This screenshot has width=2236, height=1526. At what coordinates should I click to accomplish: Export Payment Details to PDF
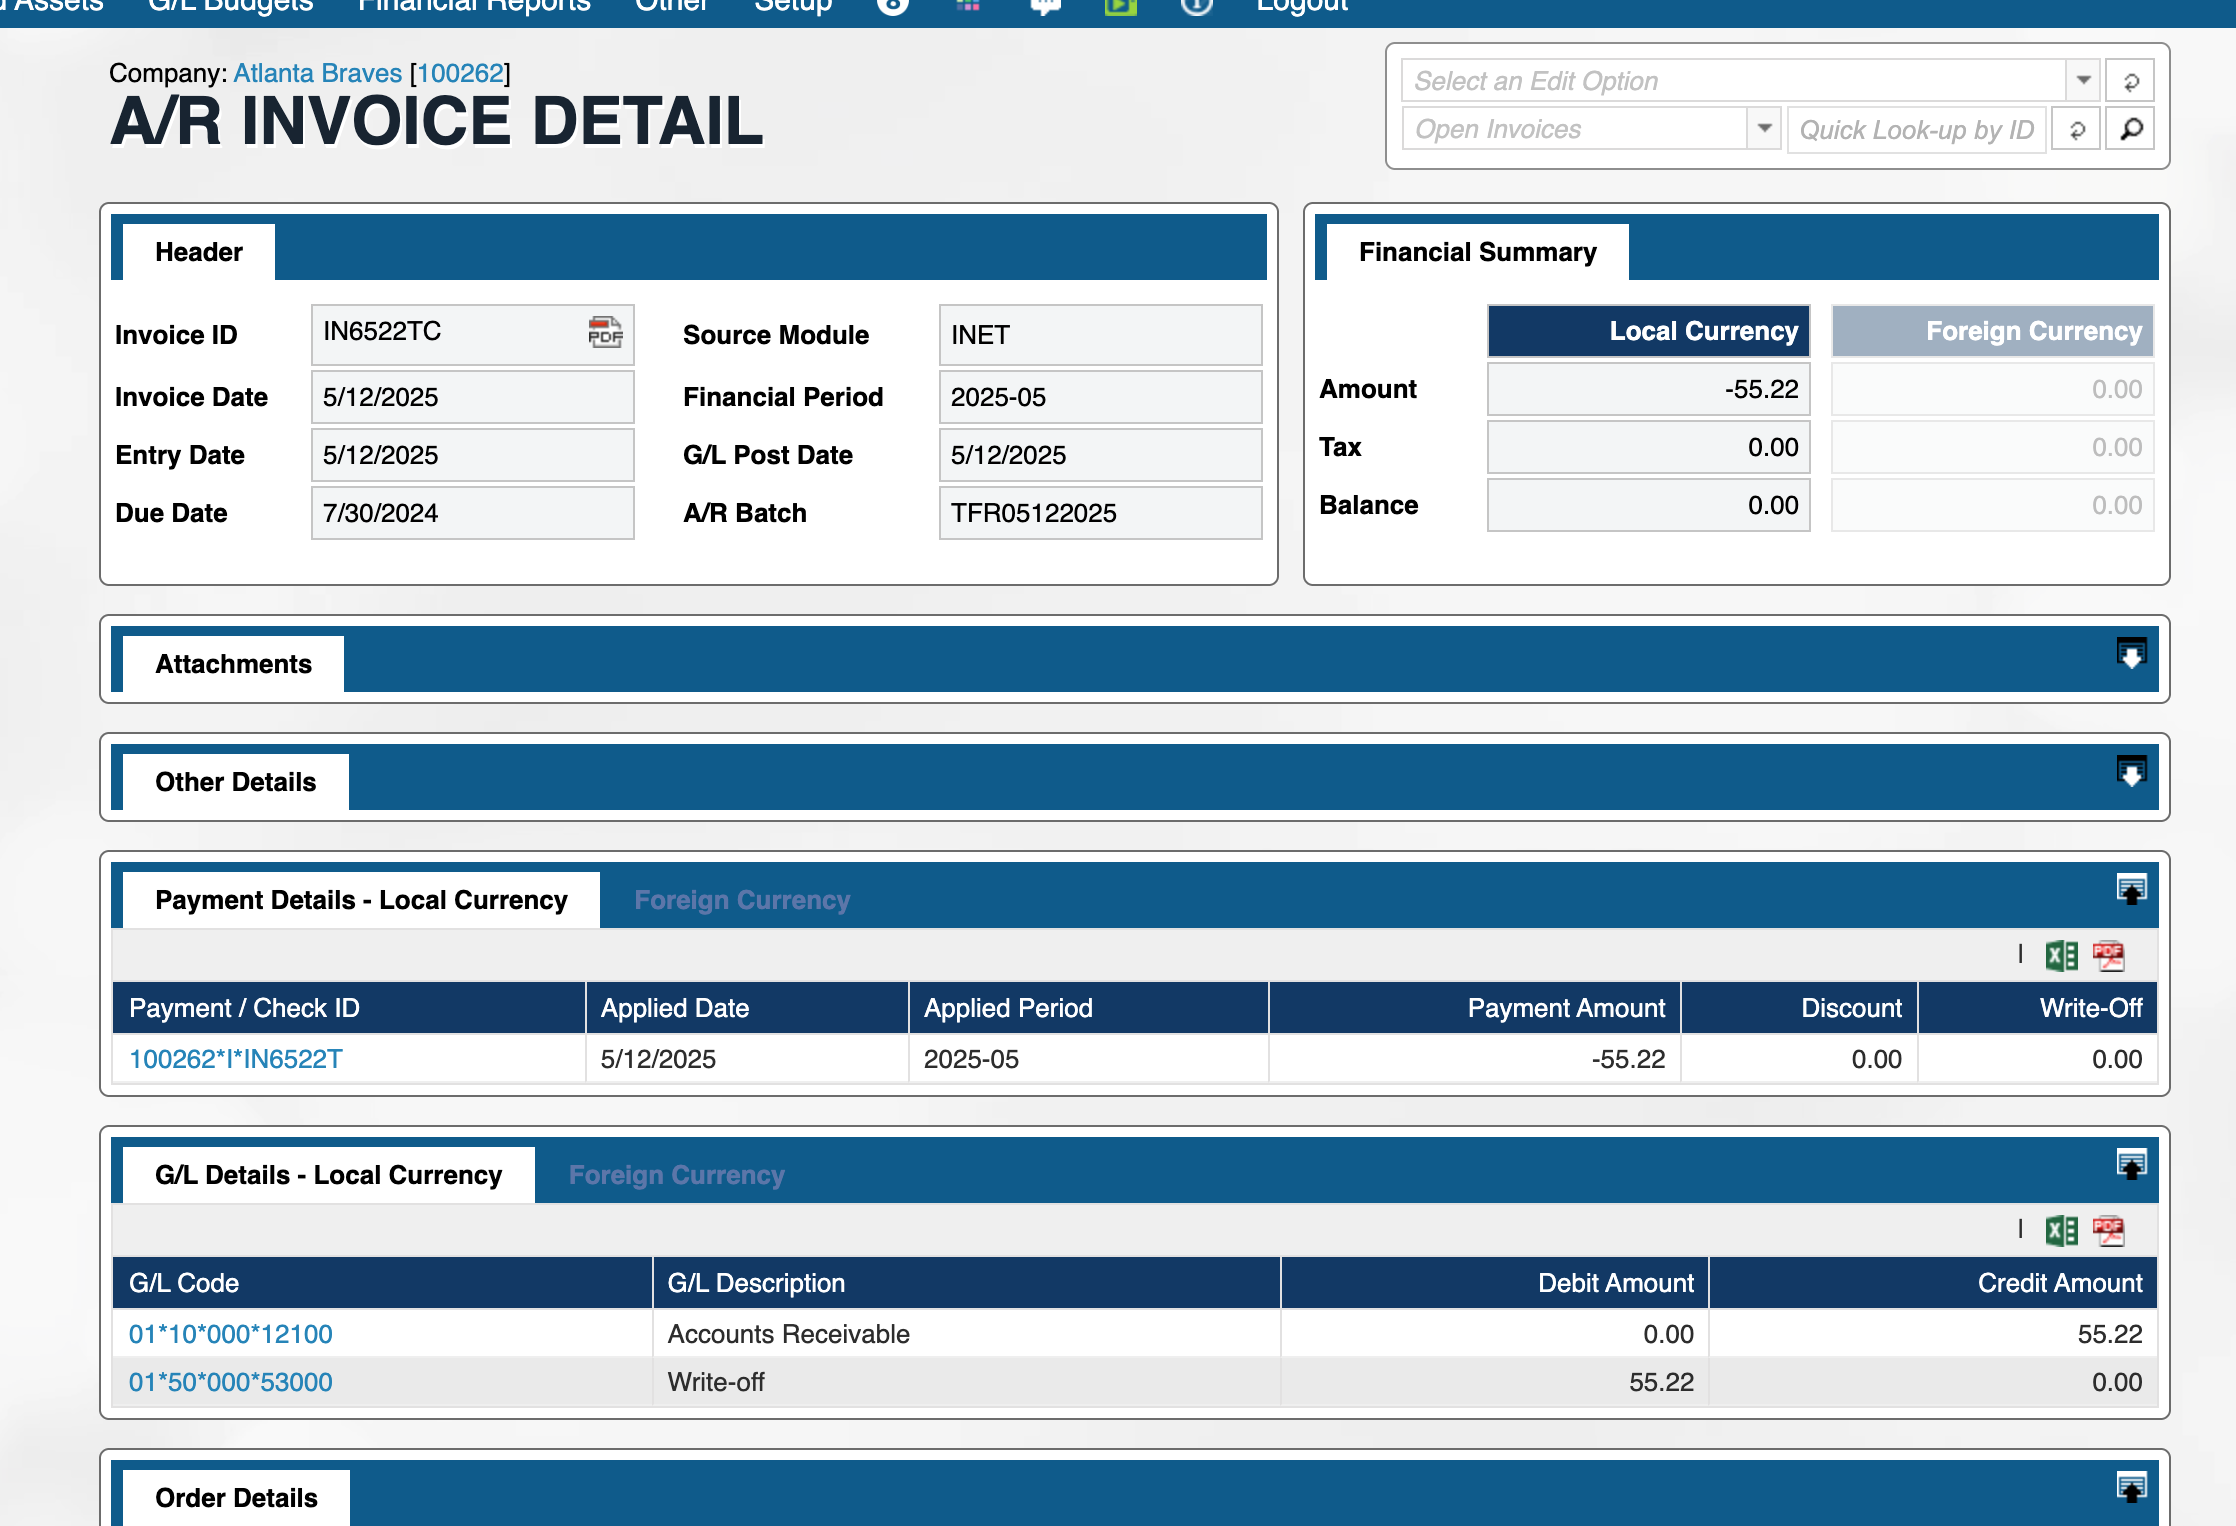point(2108,956)
